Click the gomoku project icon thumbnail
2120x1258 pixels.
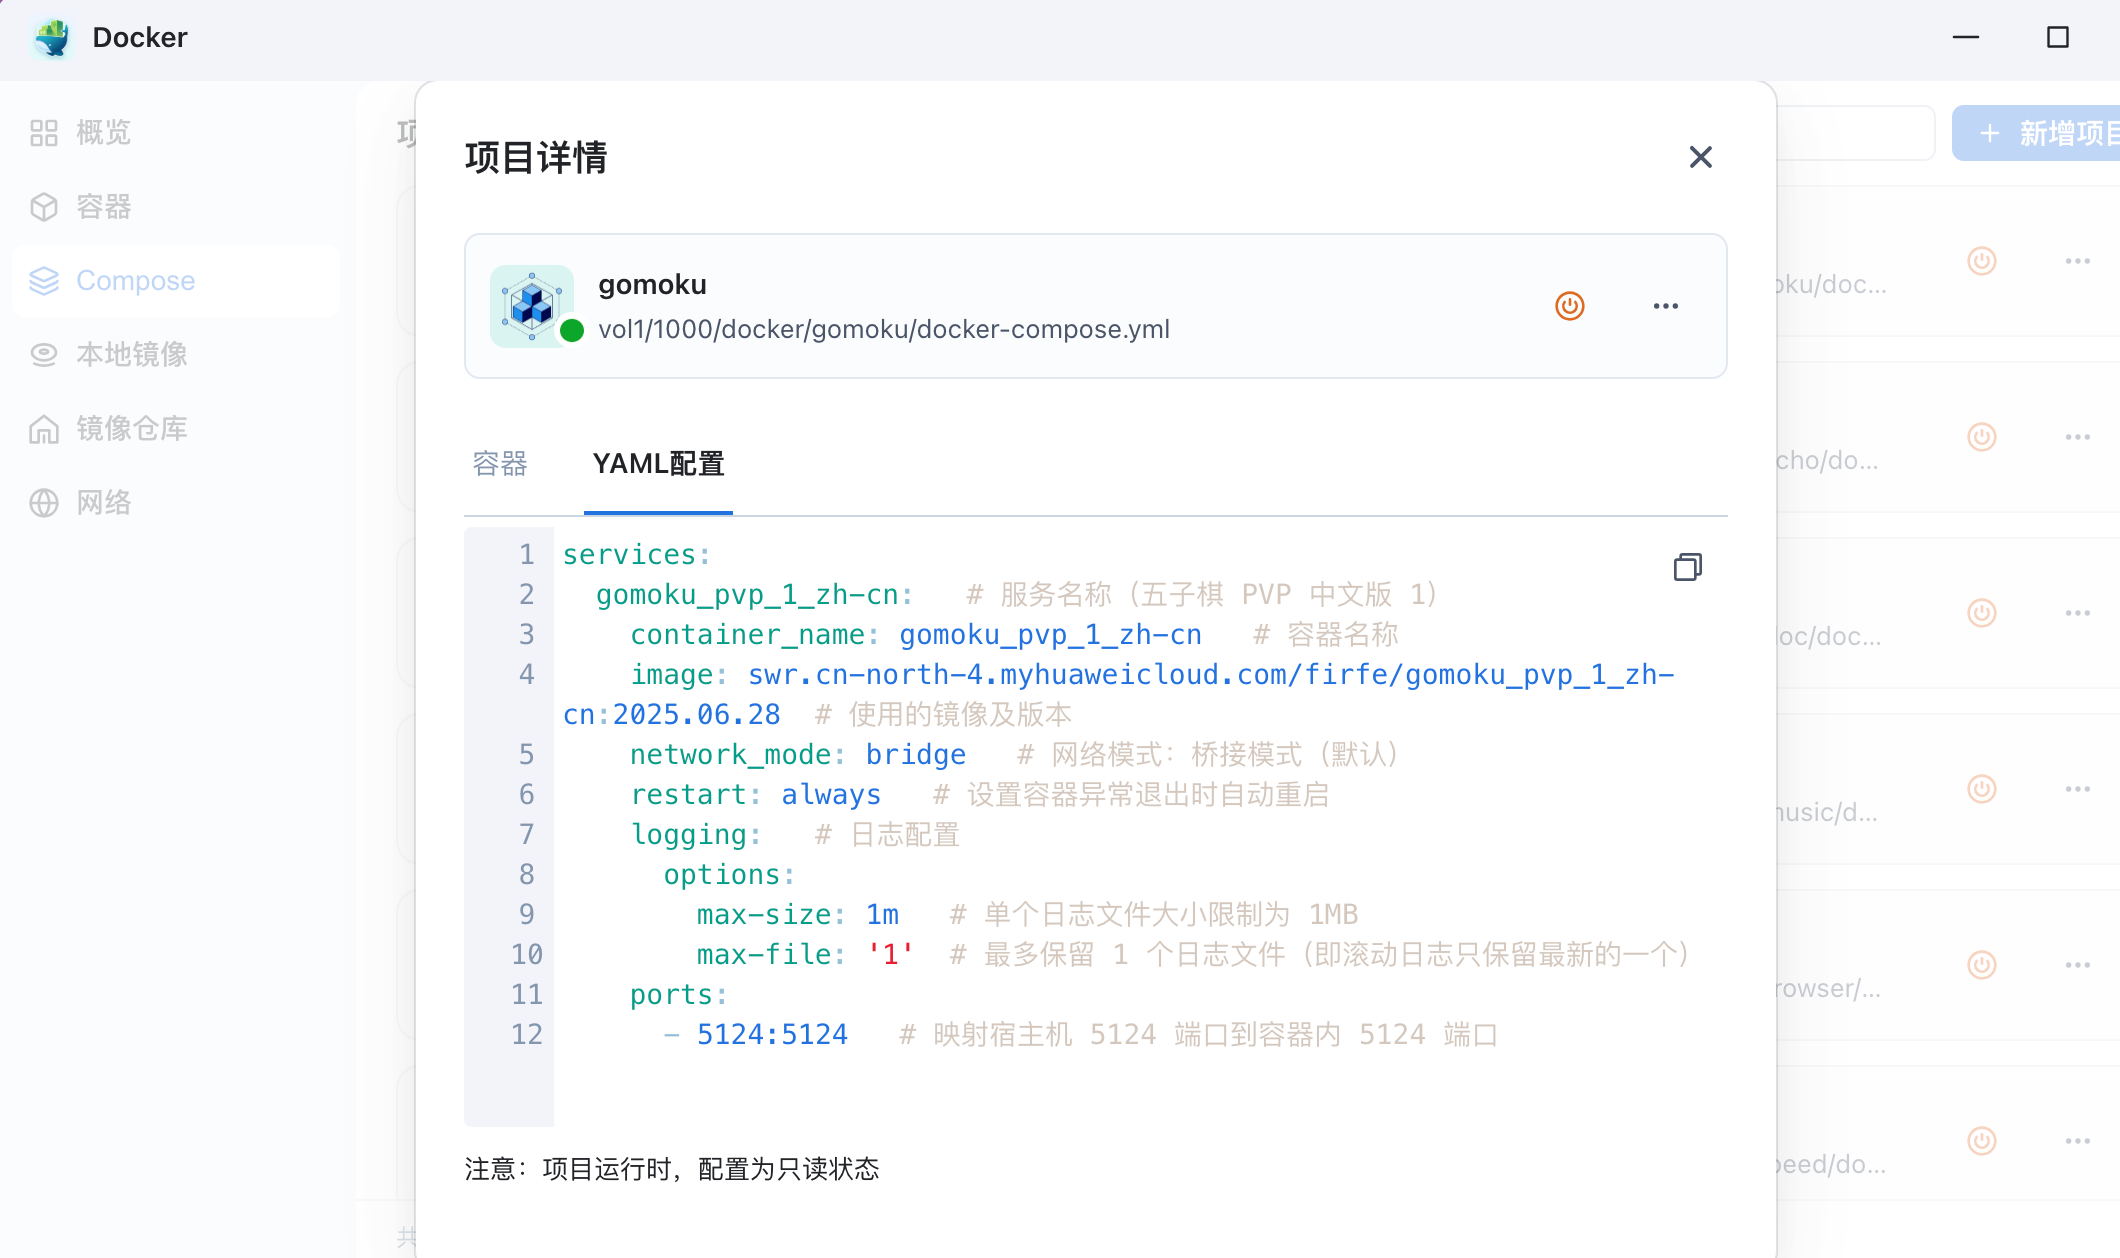pos(532,306)
